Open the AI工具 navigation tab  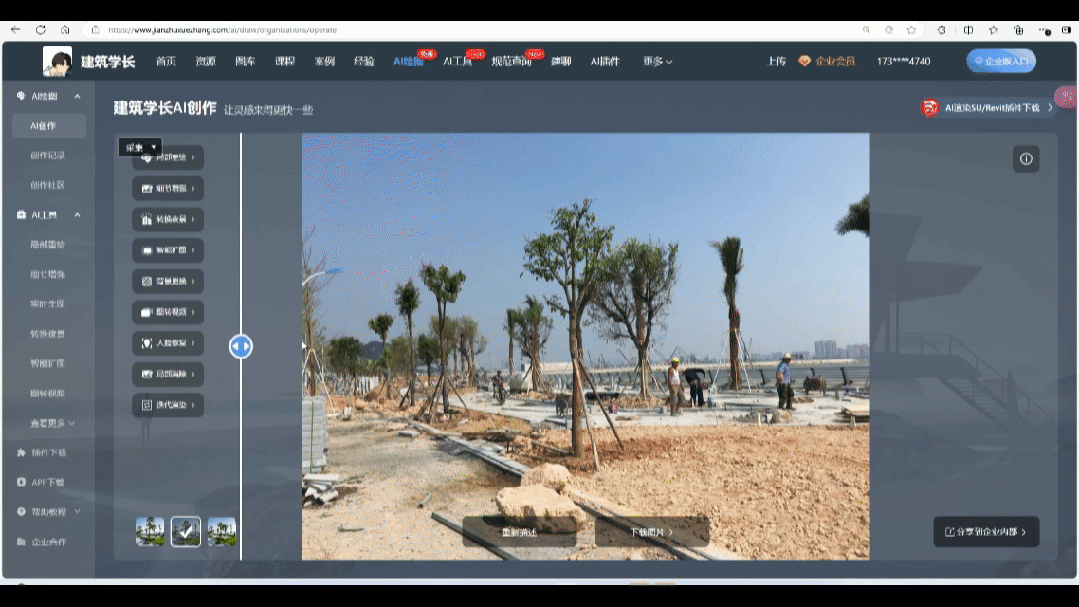pyautogui.click(x=458, y=61)
